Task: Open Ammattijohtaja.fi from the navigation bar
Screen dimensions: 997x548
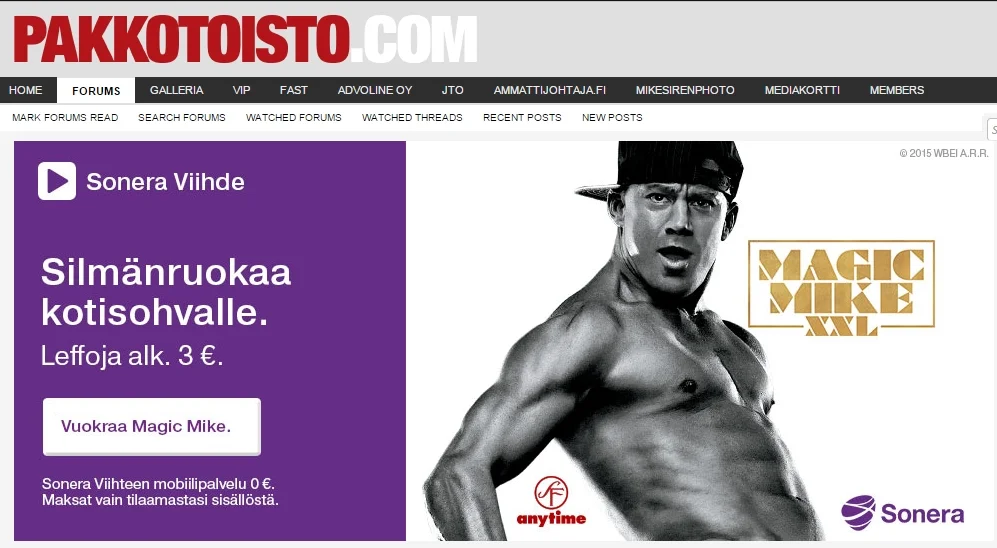Action: coord(550,90)
